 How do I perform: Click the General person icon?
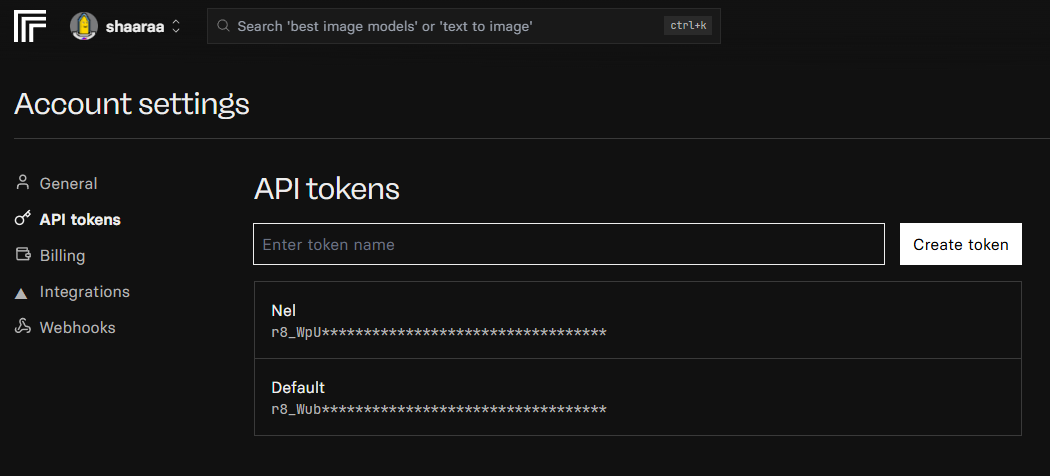(x=23, y=183)
